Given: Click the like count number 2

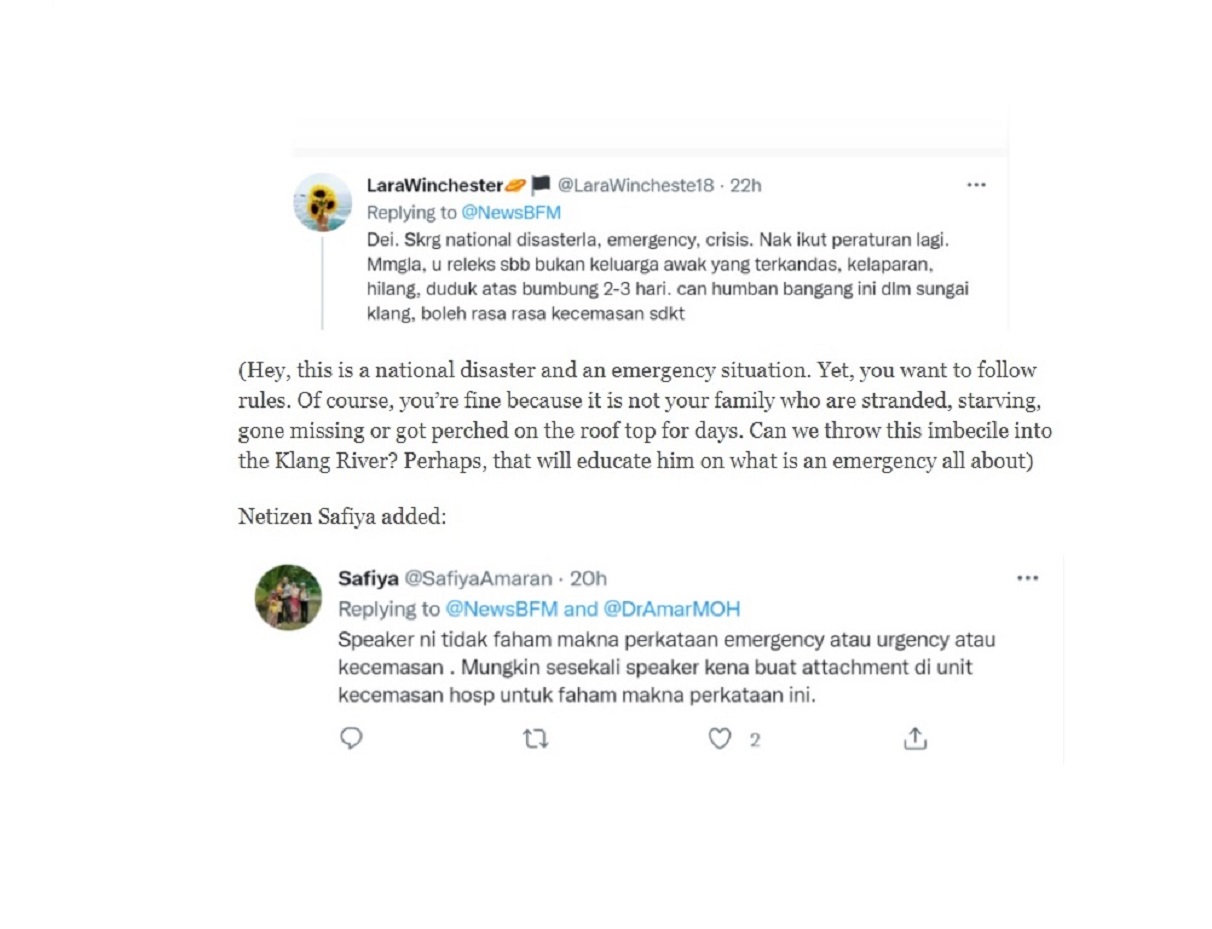Looking at the screenshot, I should tap(755, 740).
